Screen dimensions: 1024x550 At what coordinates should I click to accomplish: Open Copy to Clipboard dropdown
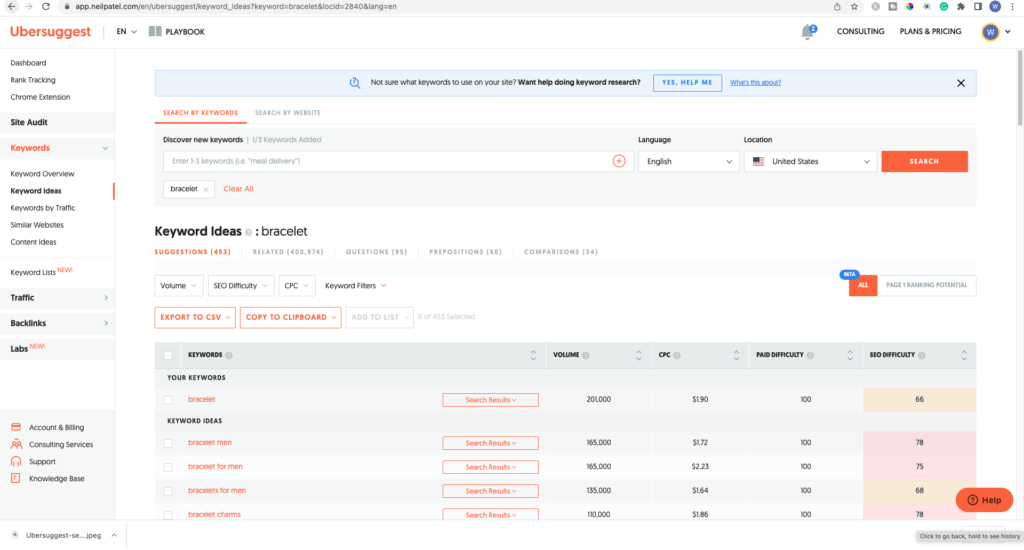290,317
